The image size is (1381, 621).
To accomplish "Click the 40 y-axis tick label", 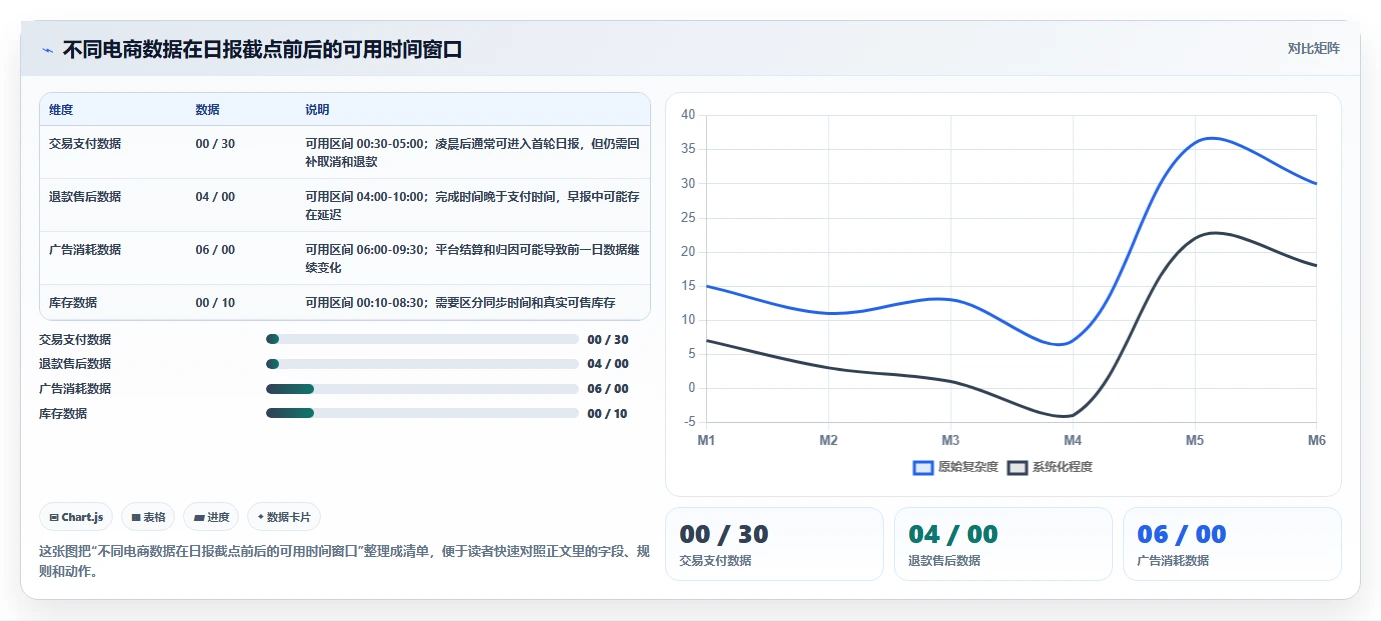I will click(x=687, y=115).
